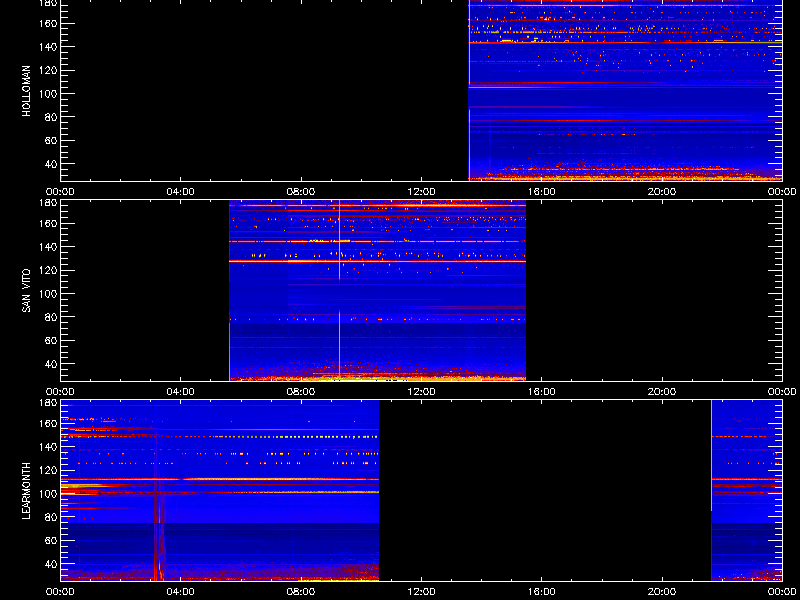Pick 08:00 time label under Learmonth plot
The width and height of the screenshot is (800, 600).
click(x=301, y=592)
